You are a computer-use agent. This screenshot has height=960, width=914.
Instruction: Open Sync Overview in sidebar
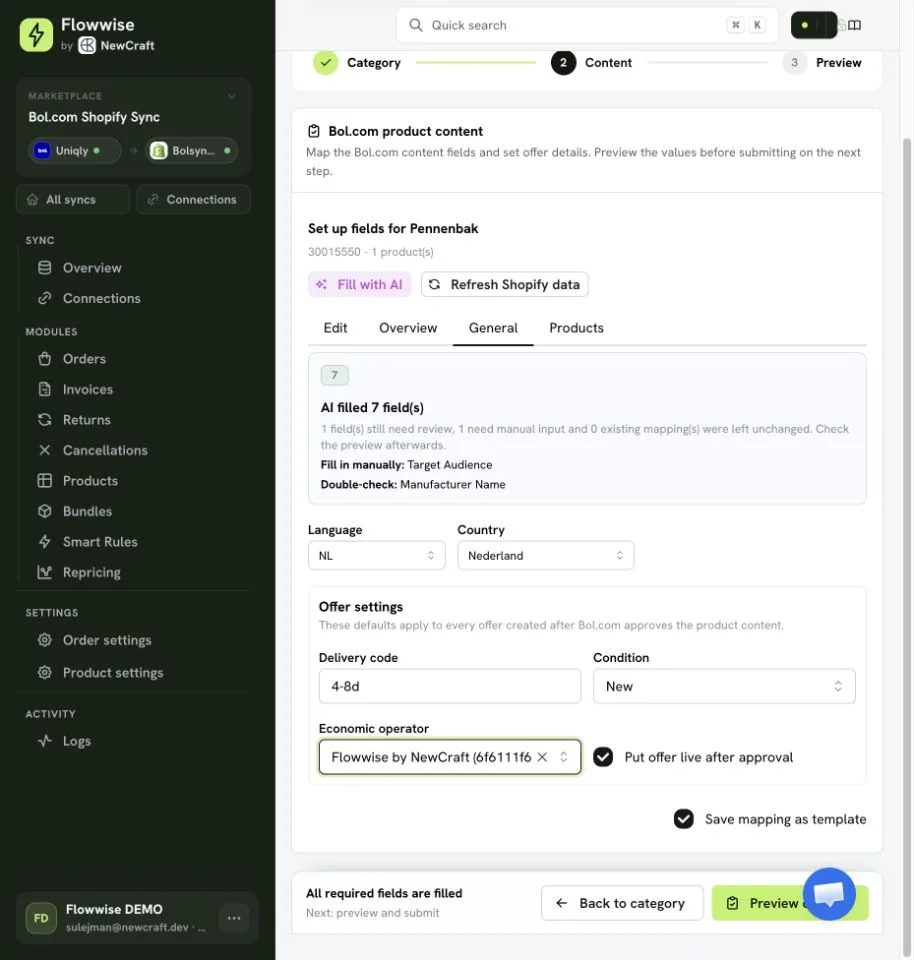92,268
